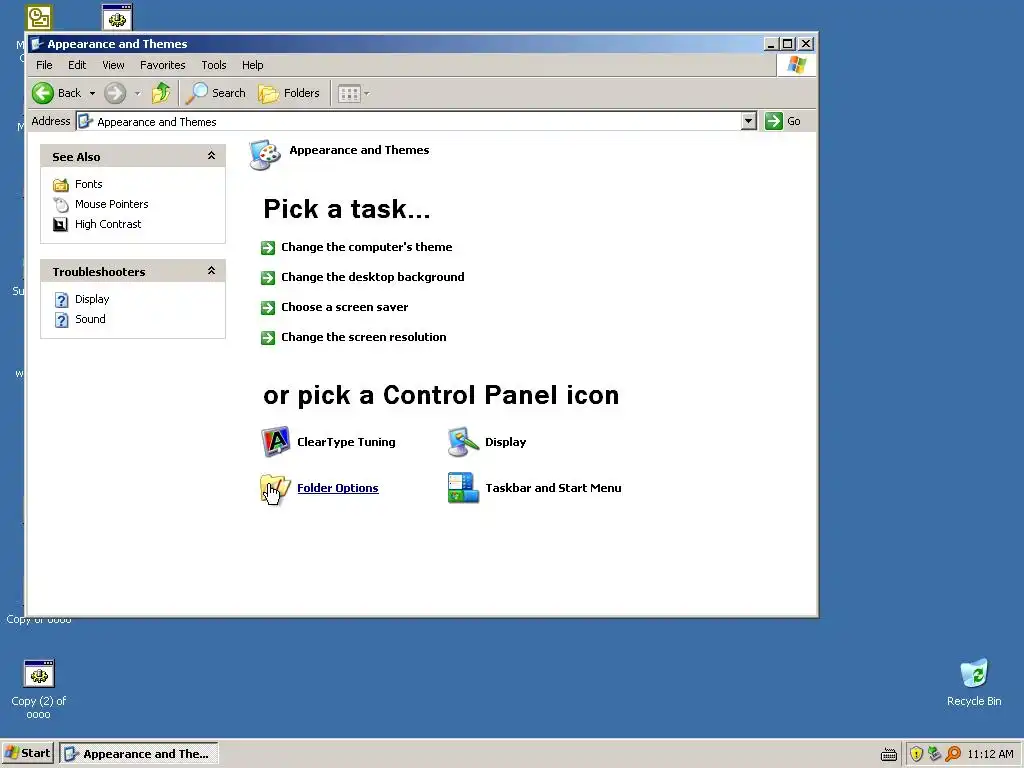Open the Display control panel link
The width and height of the screenshot is (1024, 768).
[x=505, y=442]
